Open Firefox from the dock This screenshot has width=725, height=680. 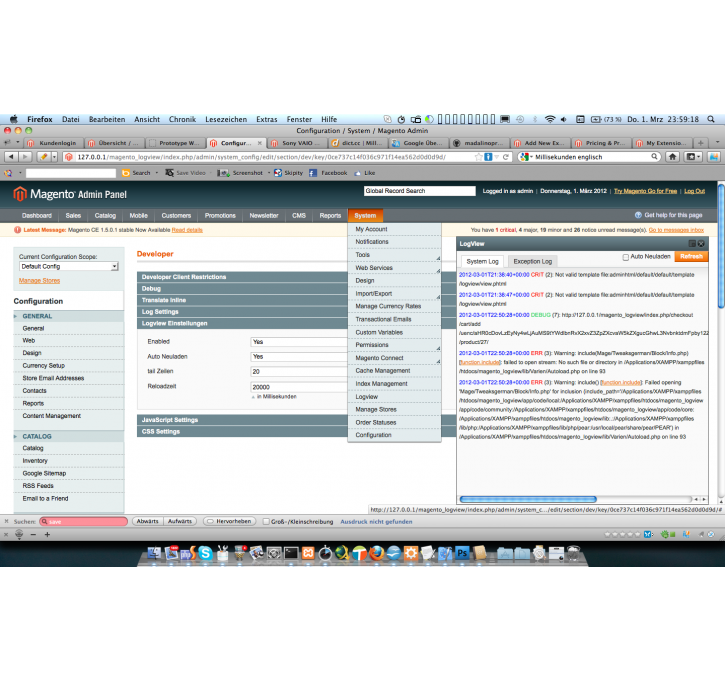pos(376,553)
